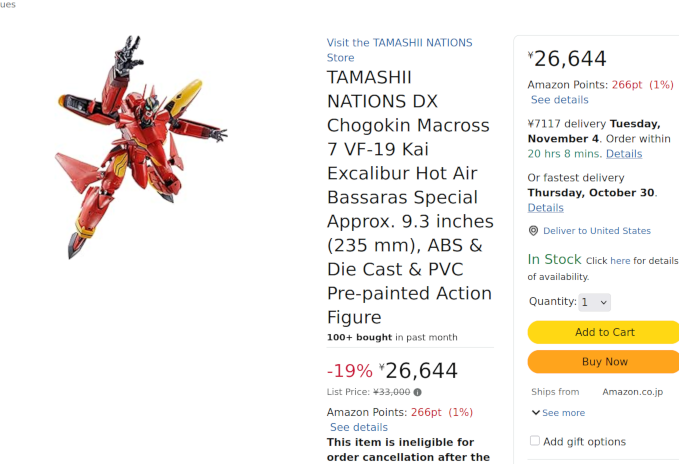Expand the See more shipping info
The height and width of the screenshot is (464, 679).
[558, 413]
